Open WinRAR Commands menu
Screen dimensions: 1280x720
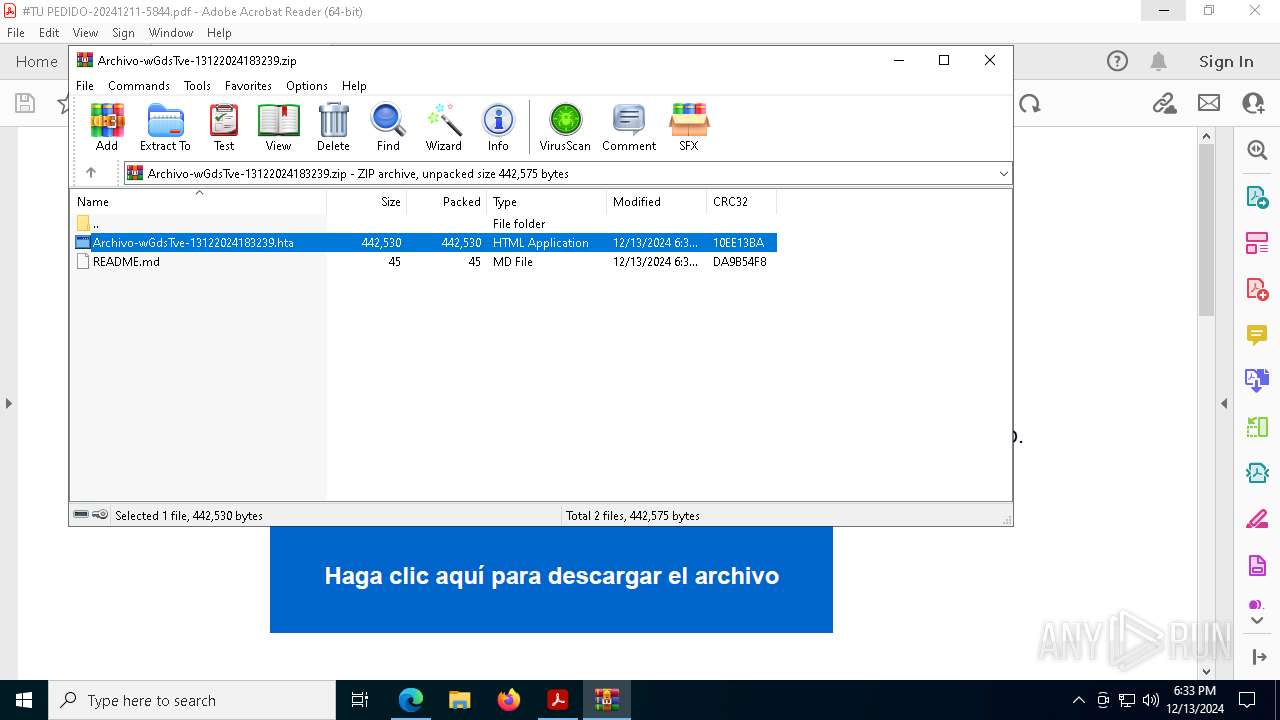139,86
